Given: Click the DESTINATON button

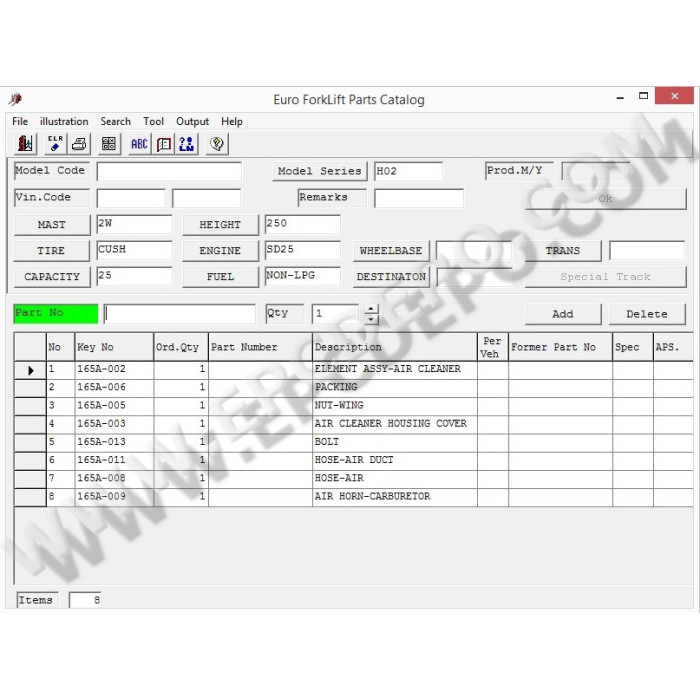Looking at the screenshot, I should point(391,277).
